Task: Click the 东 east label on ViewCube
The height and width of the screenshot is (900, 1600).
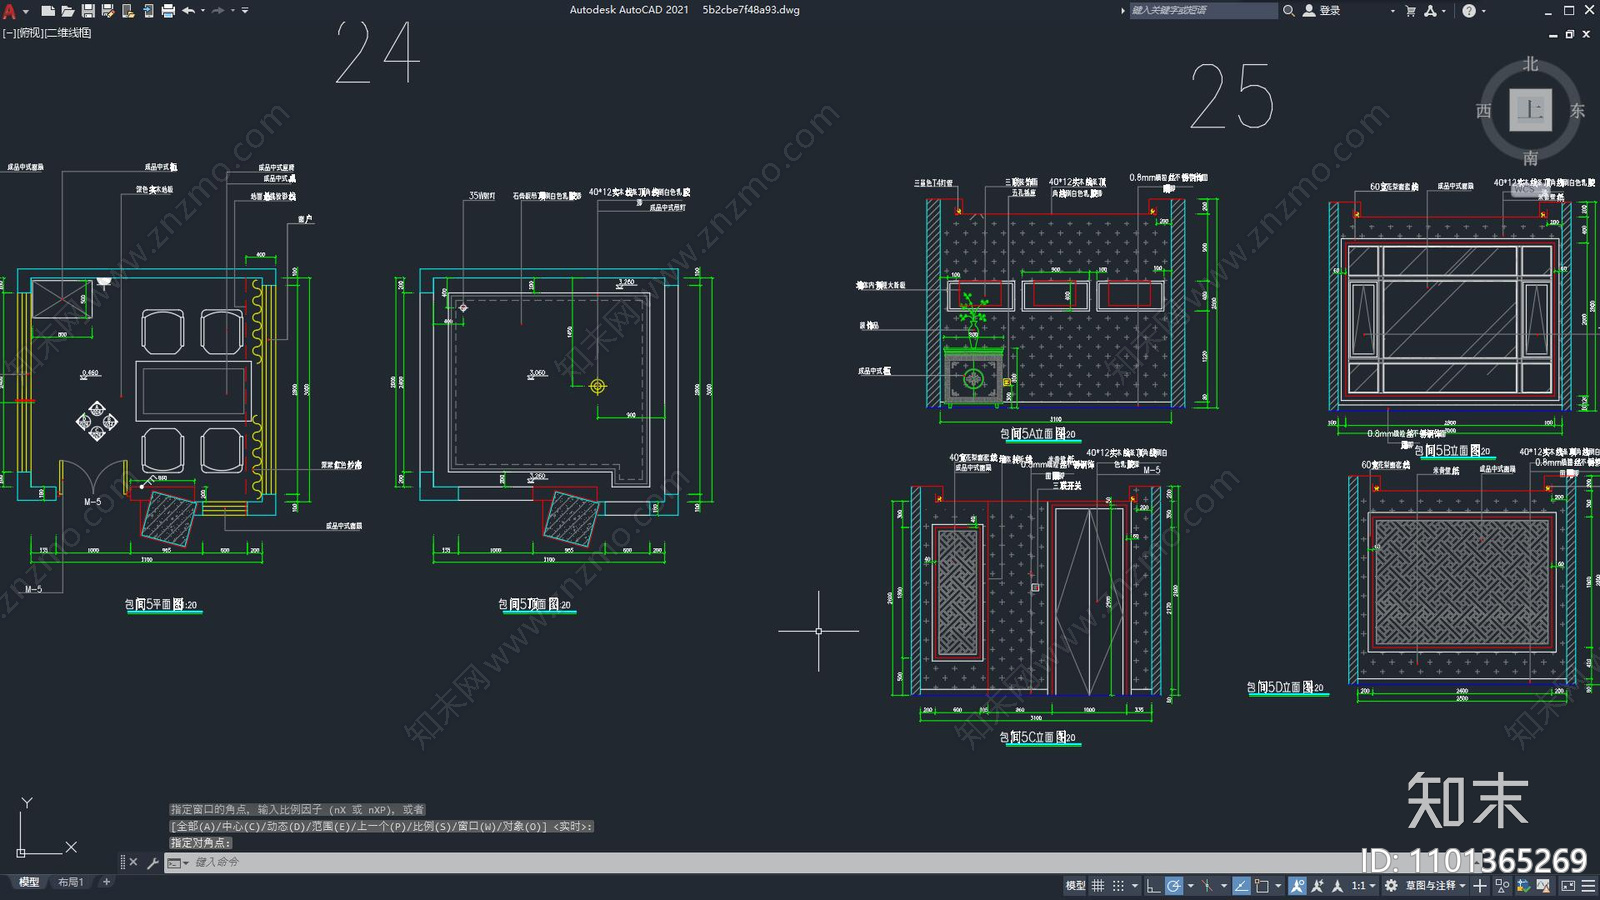Action: pyautogui.click(x=1577, y=111)
